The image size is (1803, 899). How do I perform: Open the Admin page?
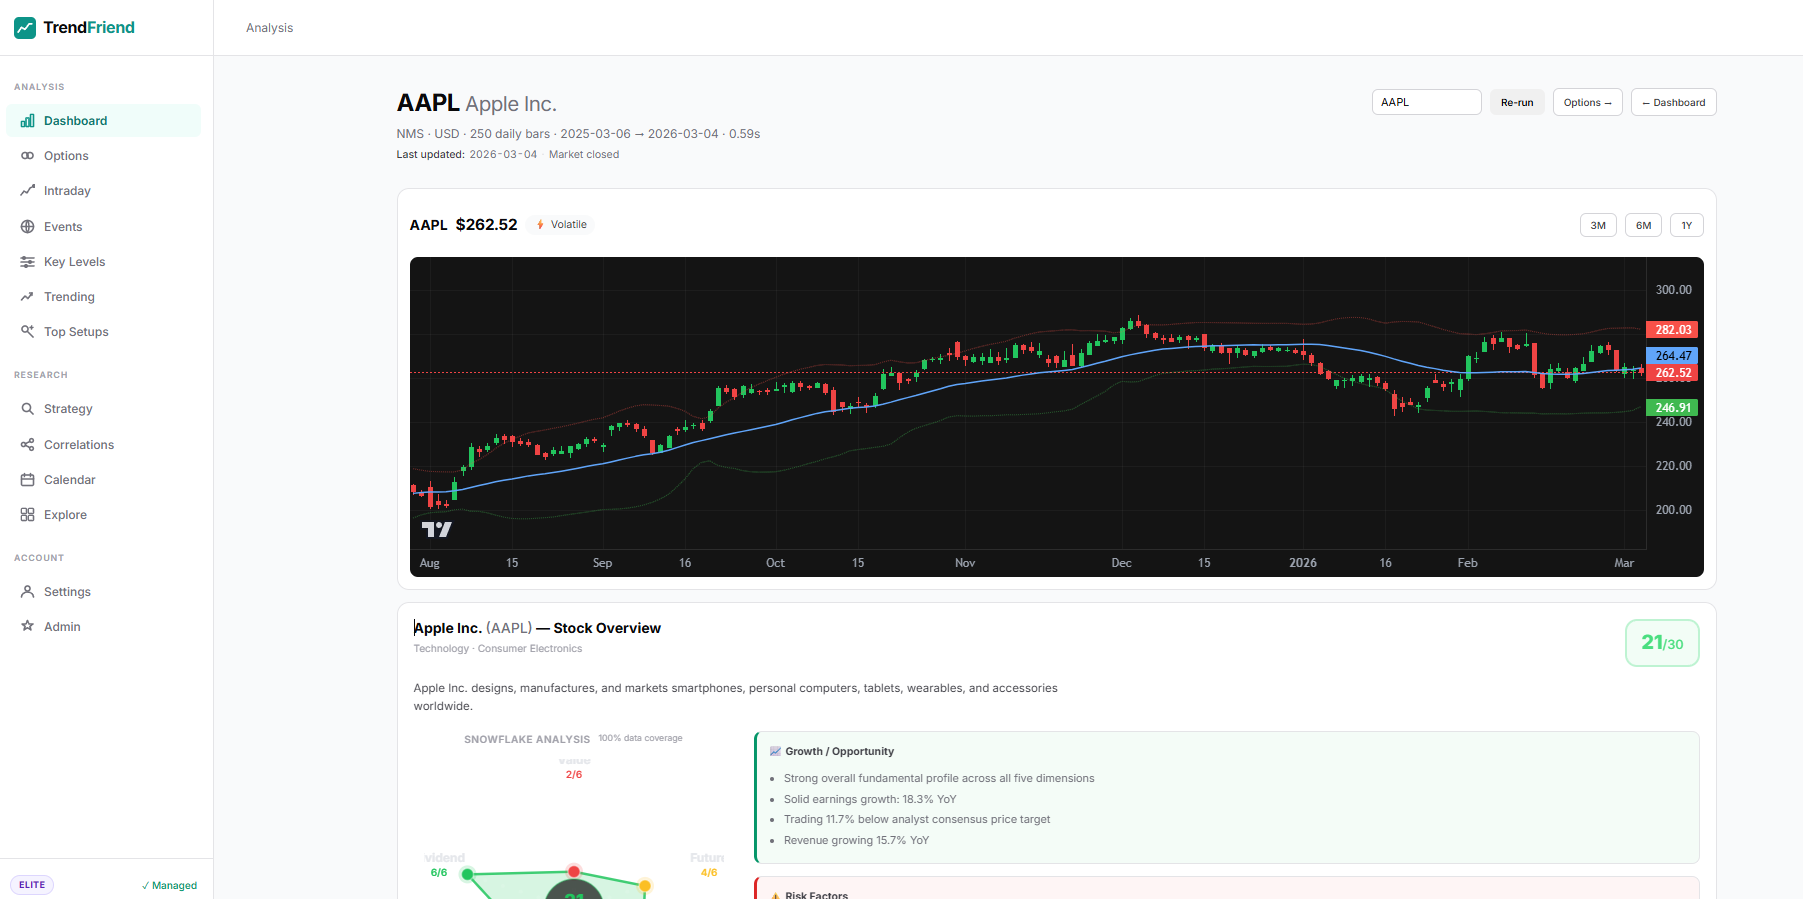point(104,627)
